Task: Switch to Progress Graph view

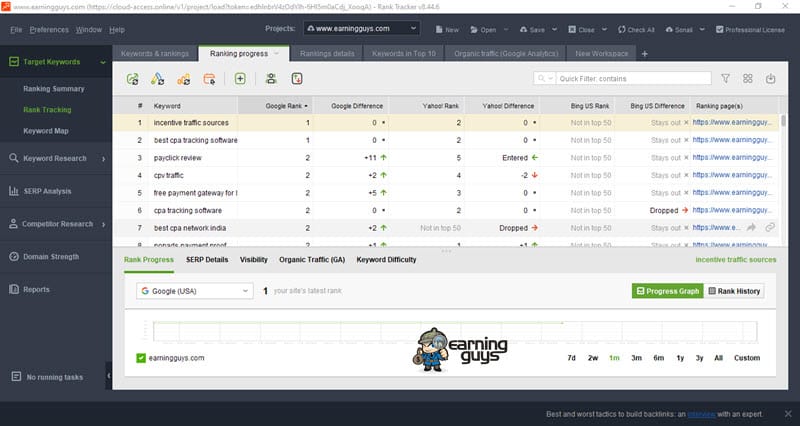Action: [x=668, y=291]
